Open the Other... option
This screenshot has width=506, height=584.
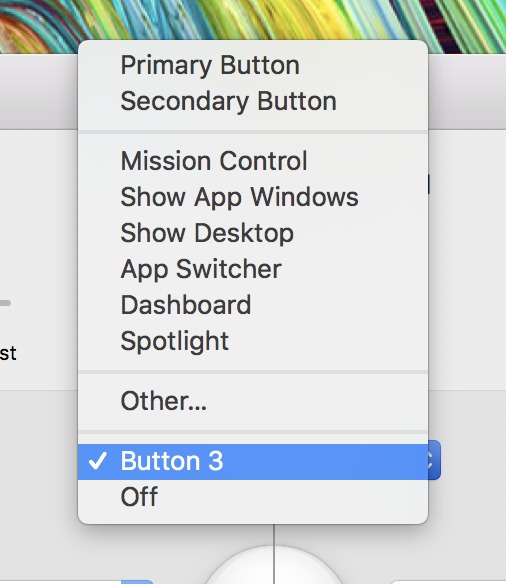(253, 401)
